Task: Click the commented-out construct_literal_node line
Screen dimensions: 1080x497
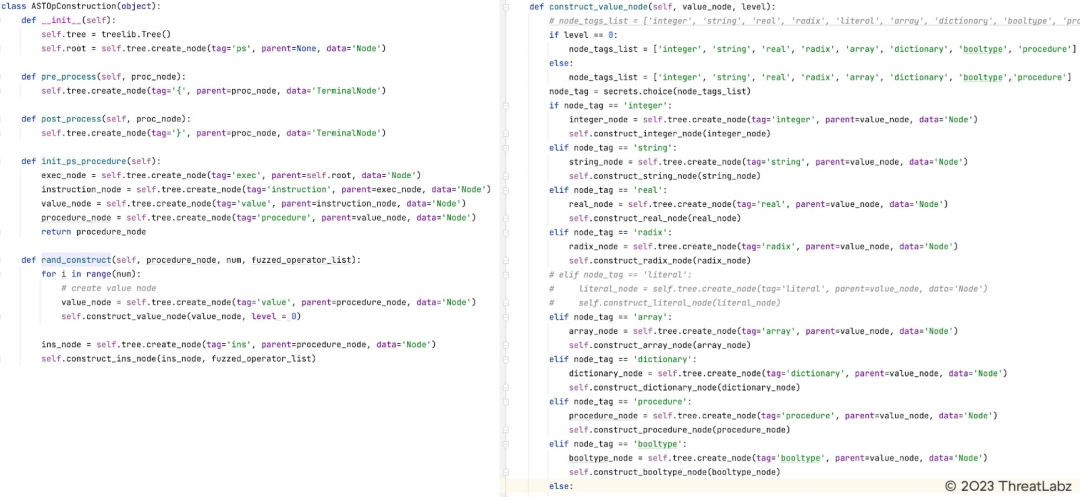Action: pyautogui.click(x=678, y=302)
